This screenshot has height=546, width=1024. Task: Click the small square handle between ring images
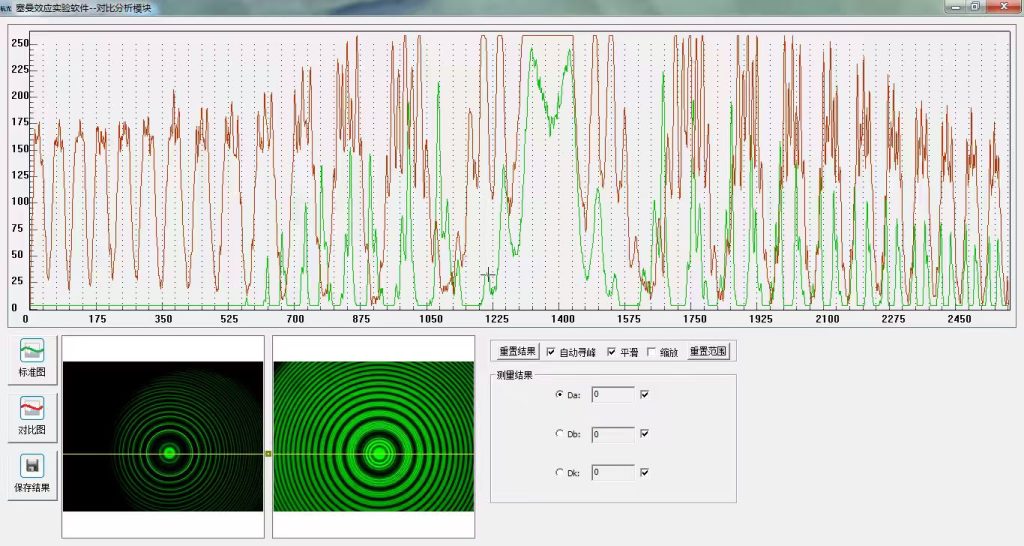tap(268, 453)
